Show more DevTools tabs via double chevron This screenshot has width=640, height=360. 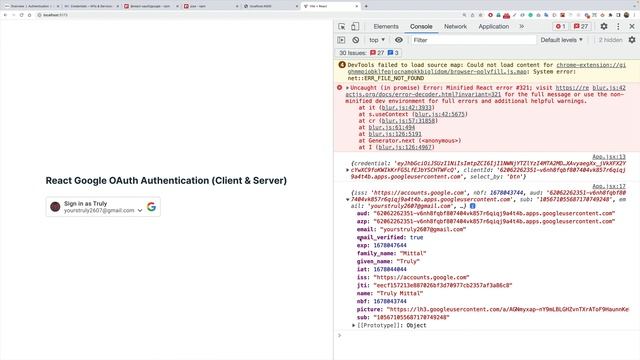click(x=521, y=27)
